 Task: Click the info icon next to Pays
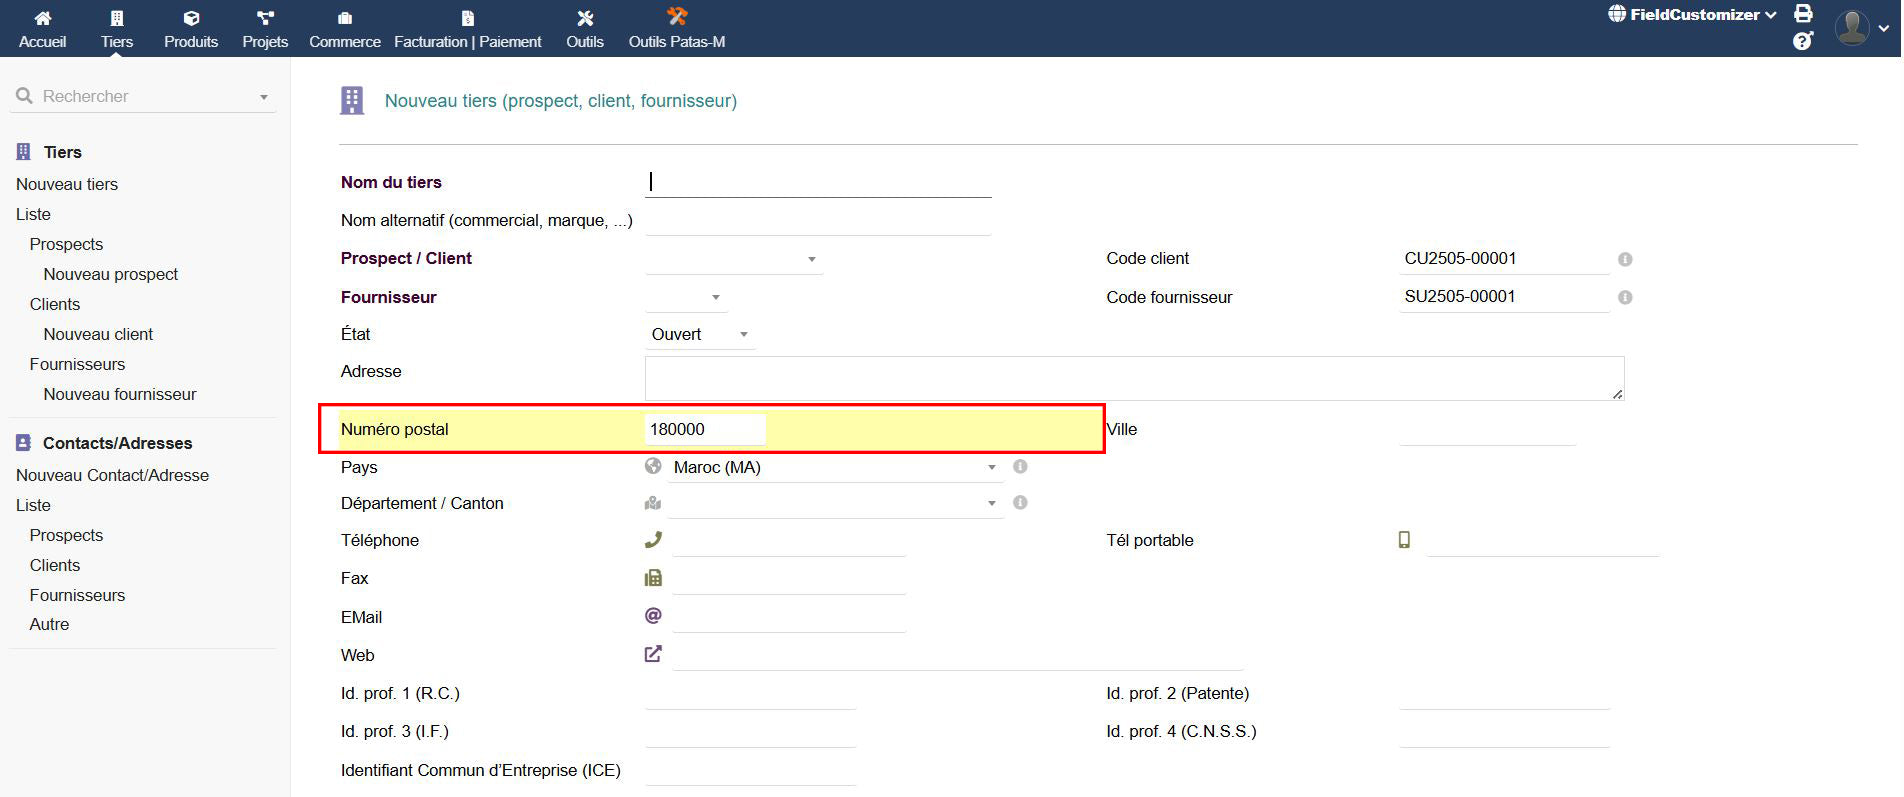[1020, 467]
